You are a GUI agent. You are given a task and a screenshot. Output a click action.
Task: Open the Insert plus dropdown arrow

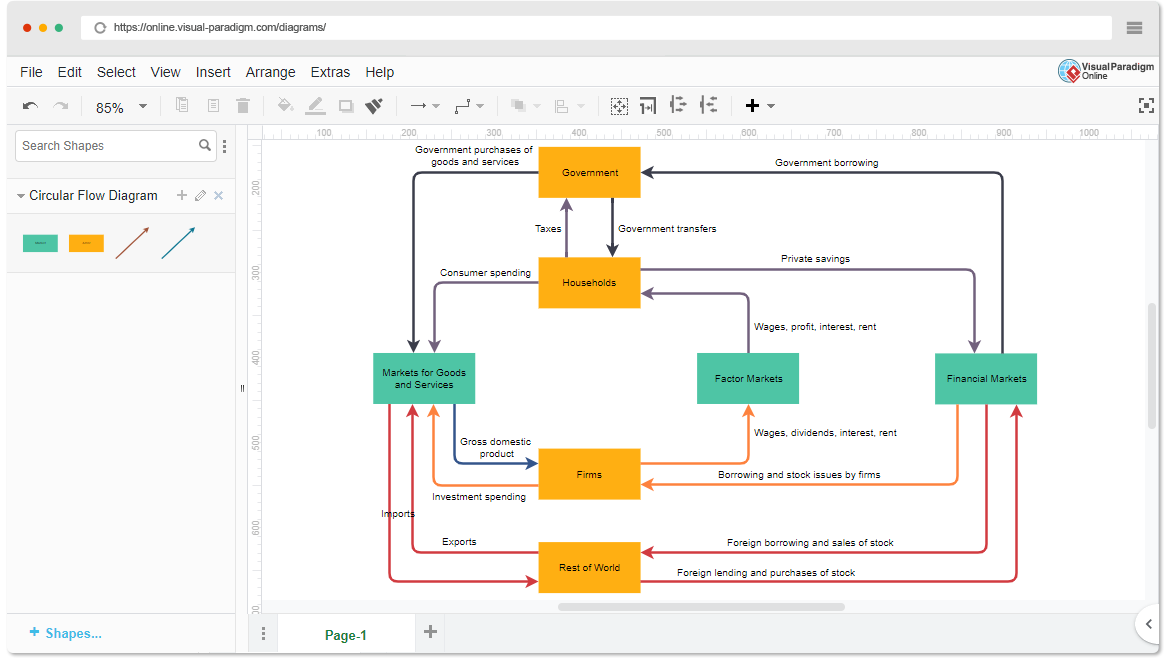[x=771, y=107]
